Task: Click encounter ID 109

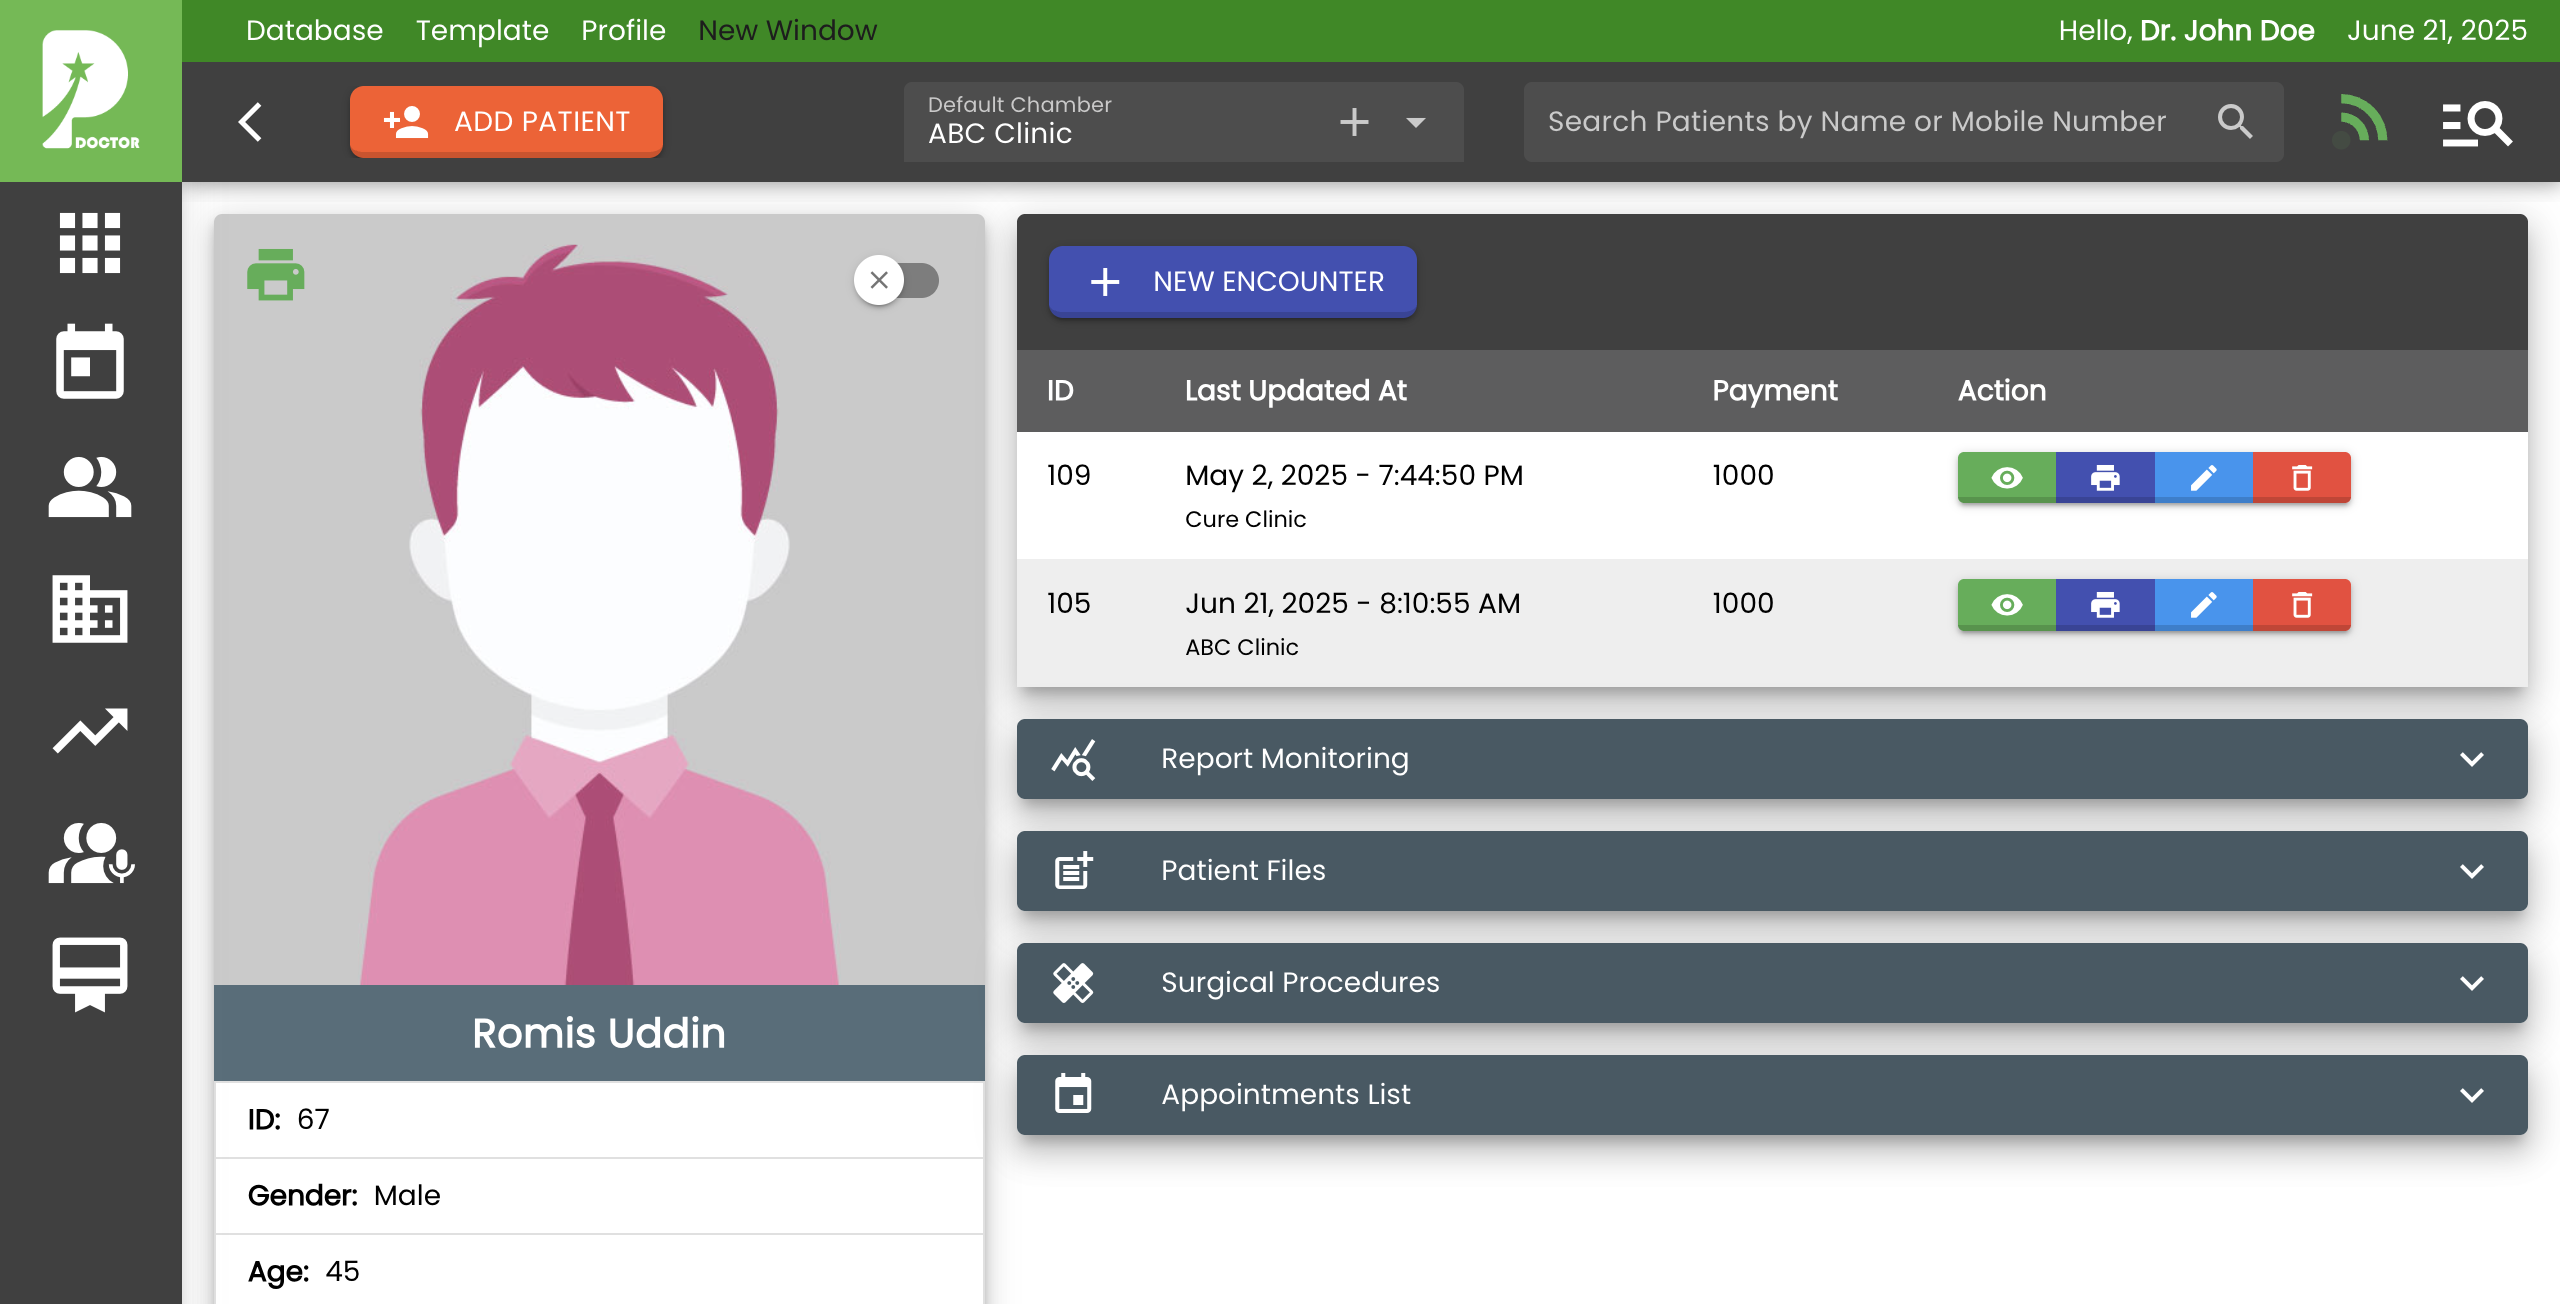Action: point(1068,475)
